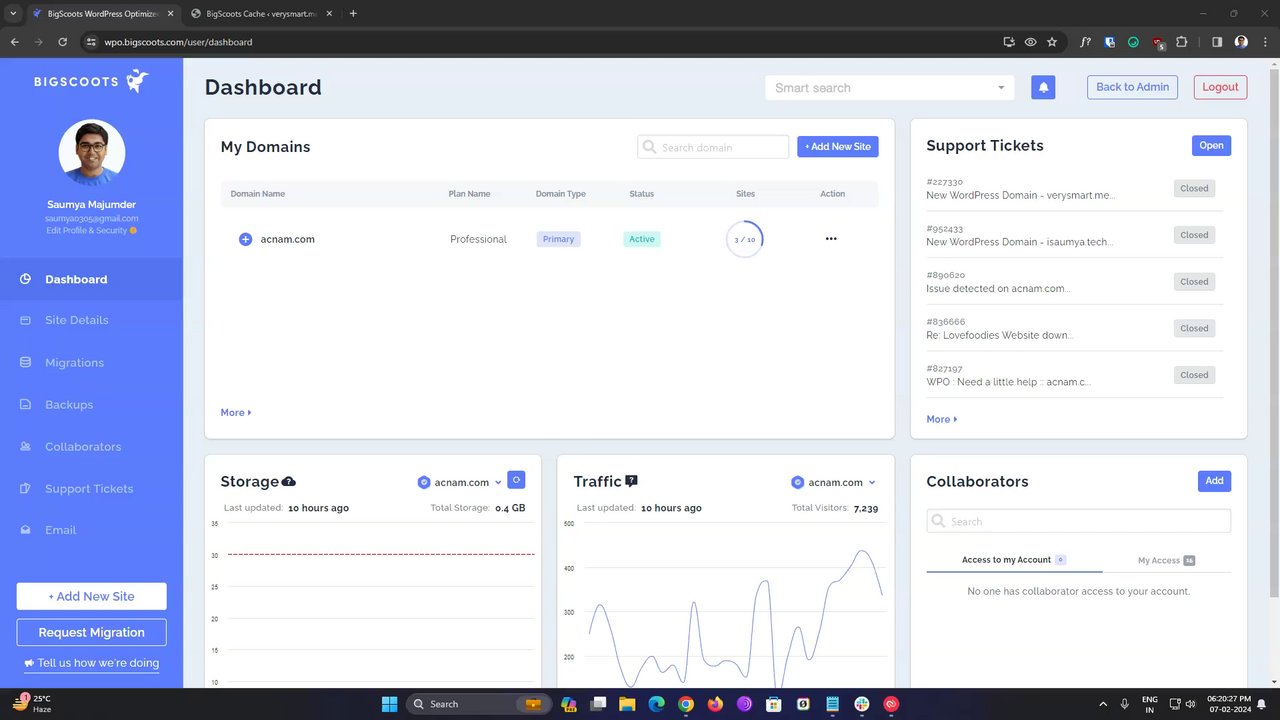Open the Dashboard sidebar item

pos(91,279)
